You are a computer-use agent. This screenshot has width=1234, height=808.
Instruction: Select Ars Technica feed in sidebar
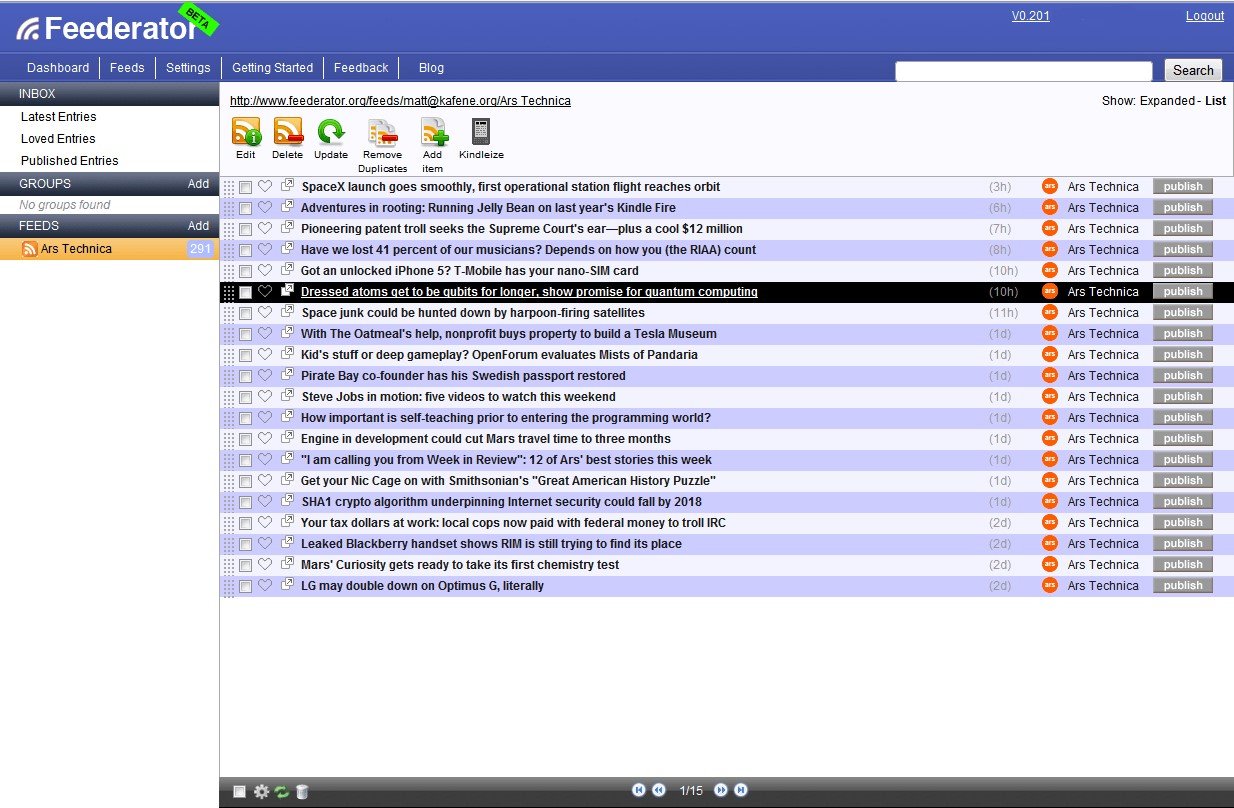click(109, 249)
